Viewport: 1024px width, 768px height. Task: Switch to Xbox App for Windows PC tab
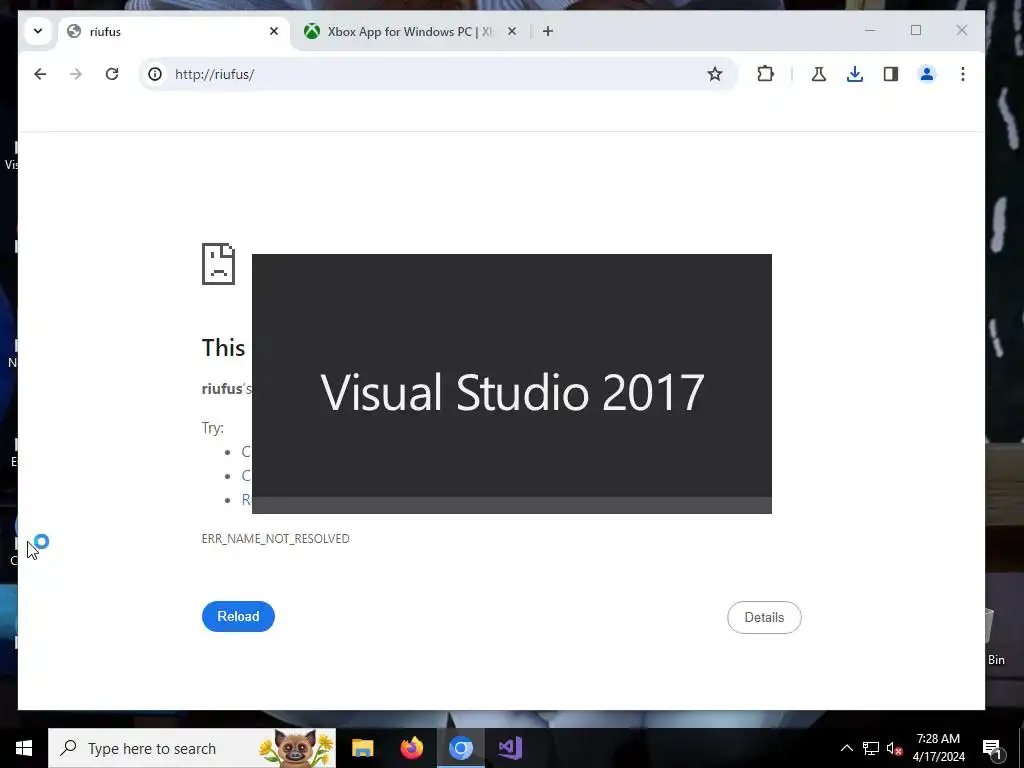tap(409, 31)
